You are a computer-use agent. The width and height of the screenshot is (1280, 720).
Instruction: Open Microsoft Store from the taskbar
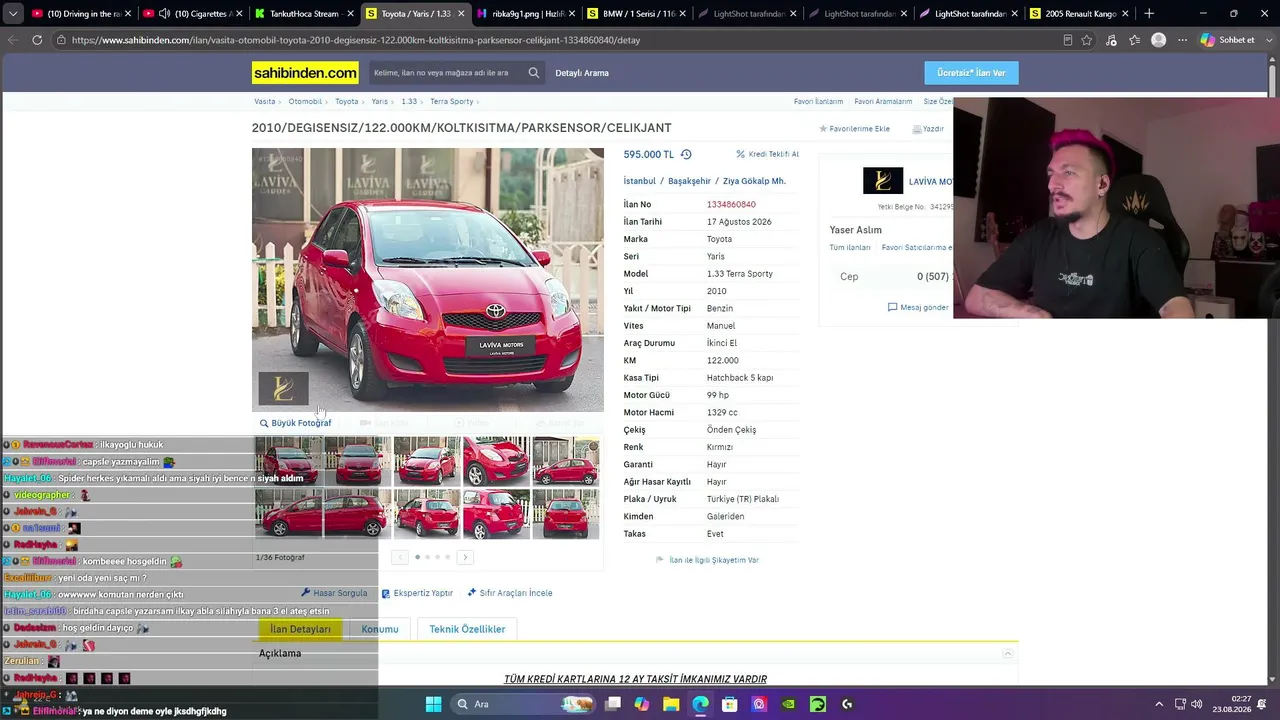click(x=730, y=704)
